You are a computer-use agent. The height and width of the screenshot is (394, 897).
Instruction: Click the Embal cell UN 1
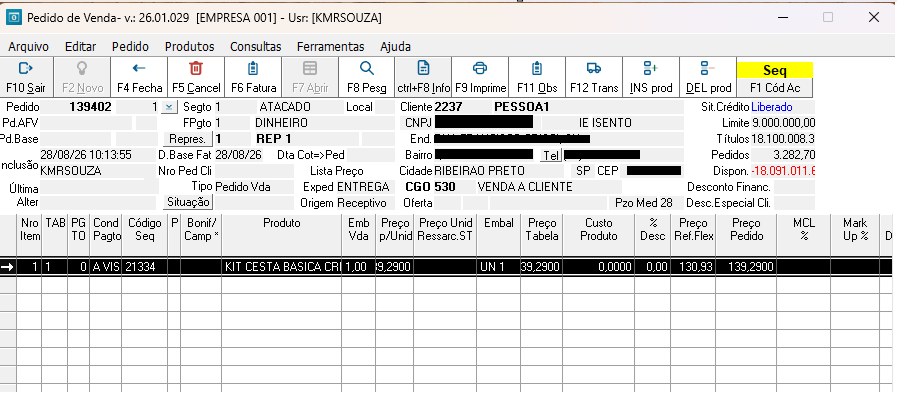[498, 266]
